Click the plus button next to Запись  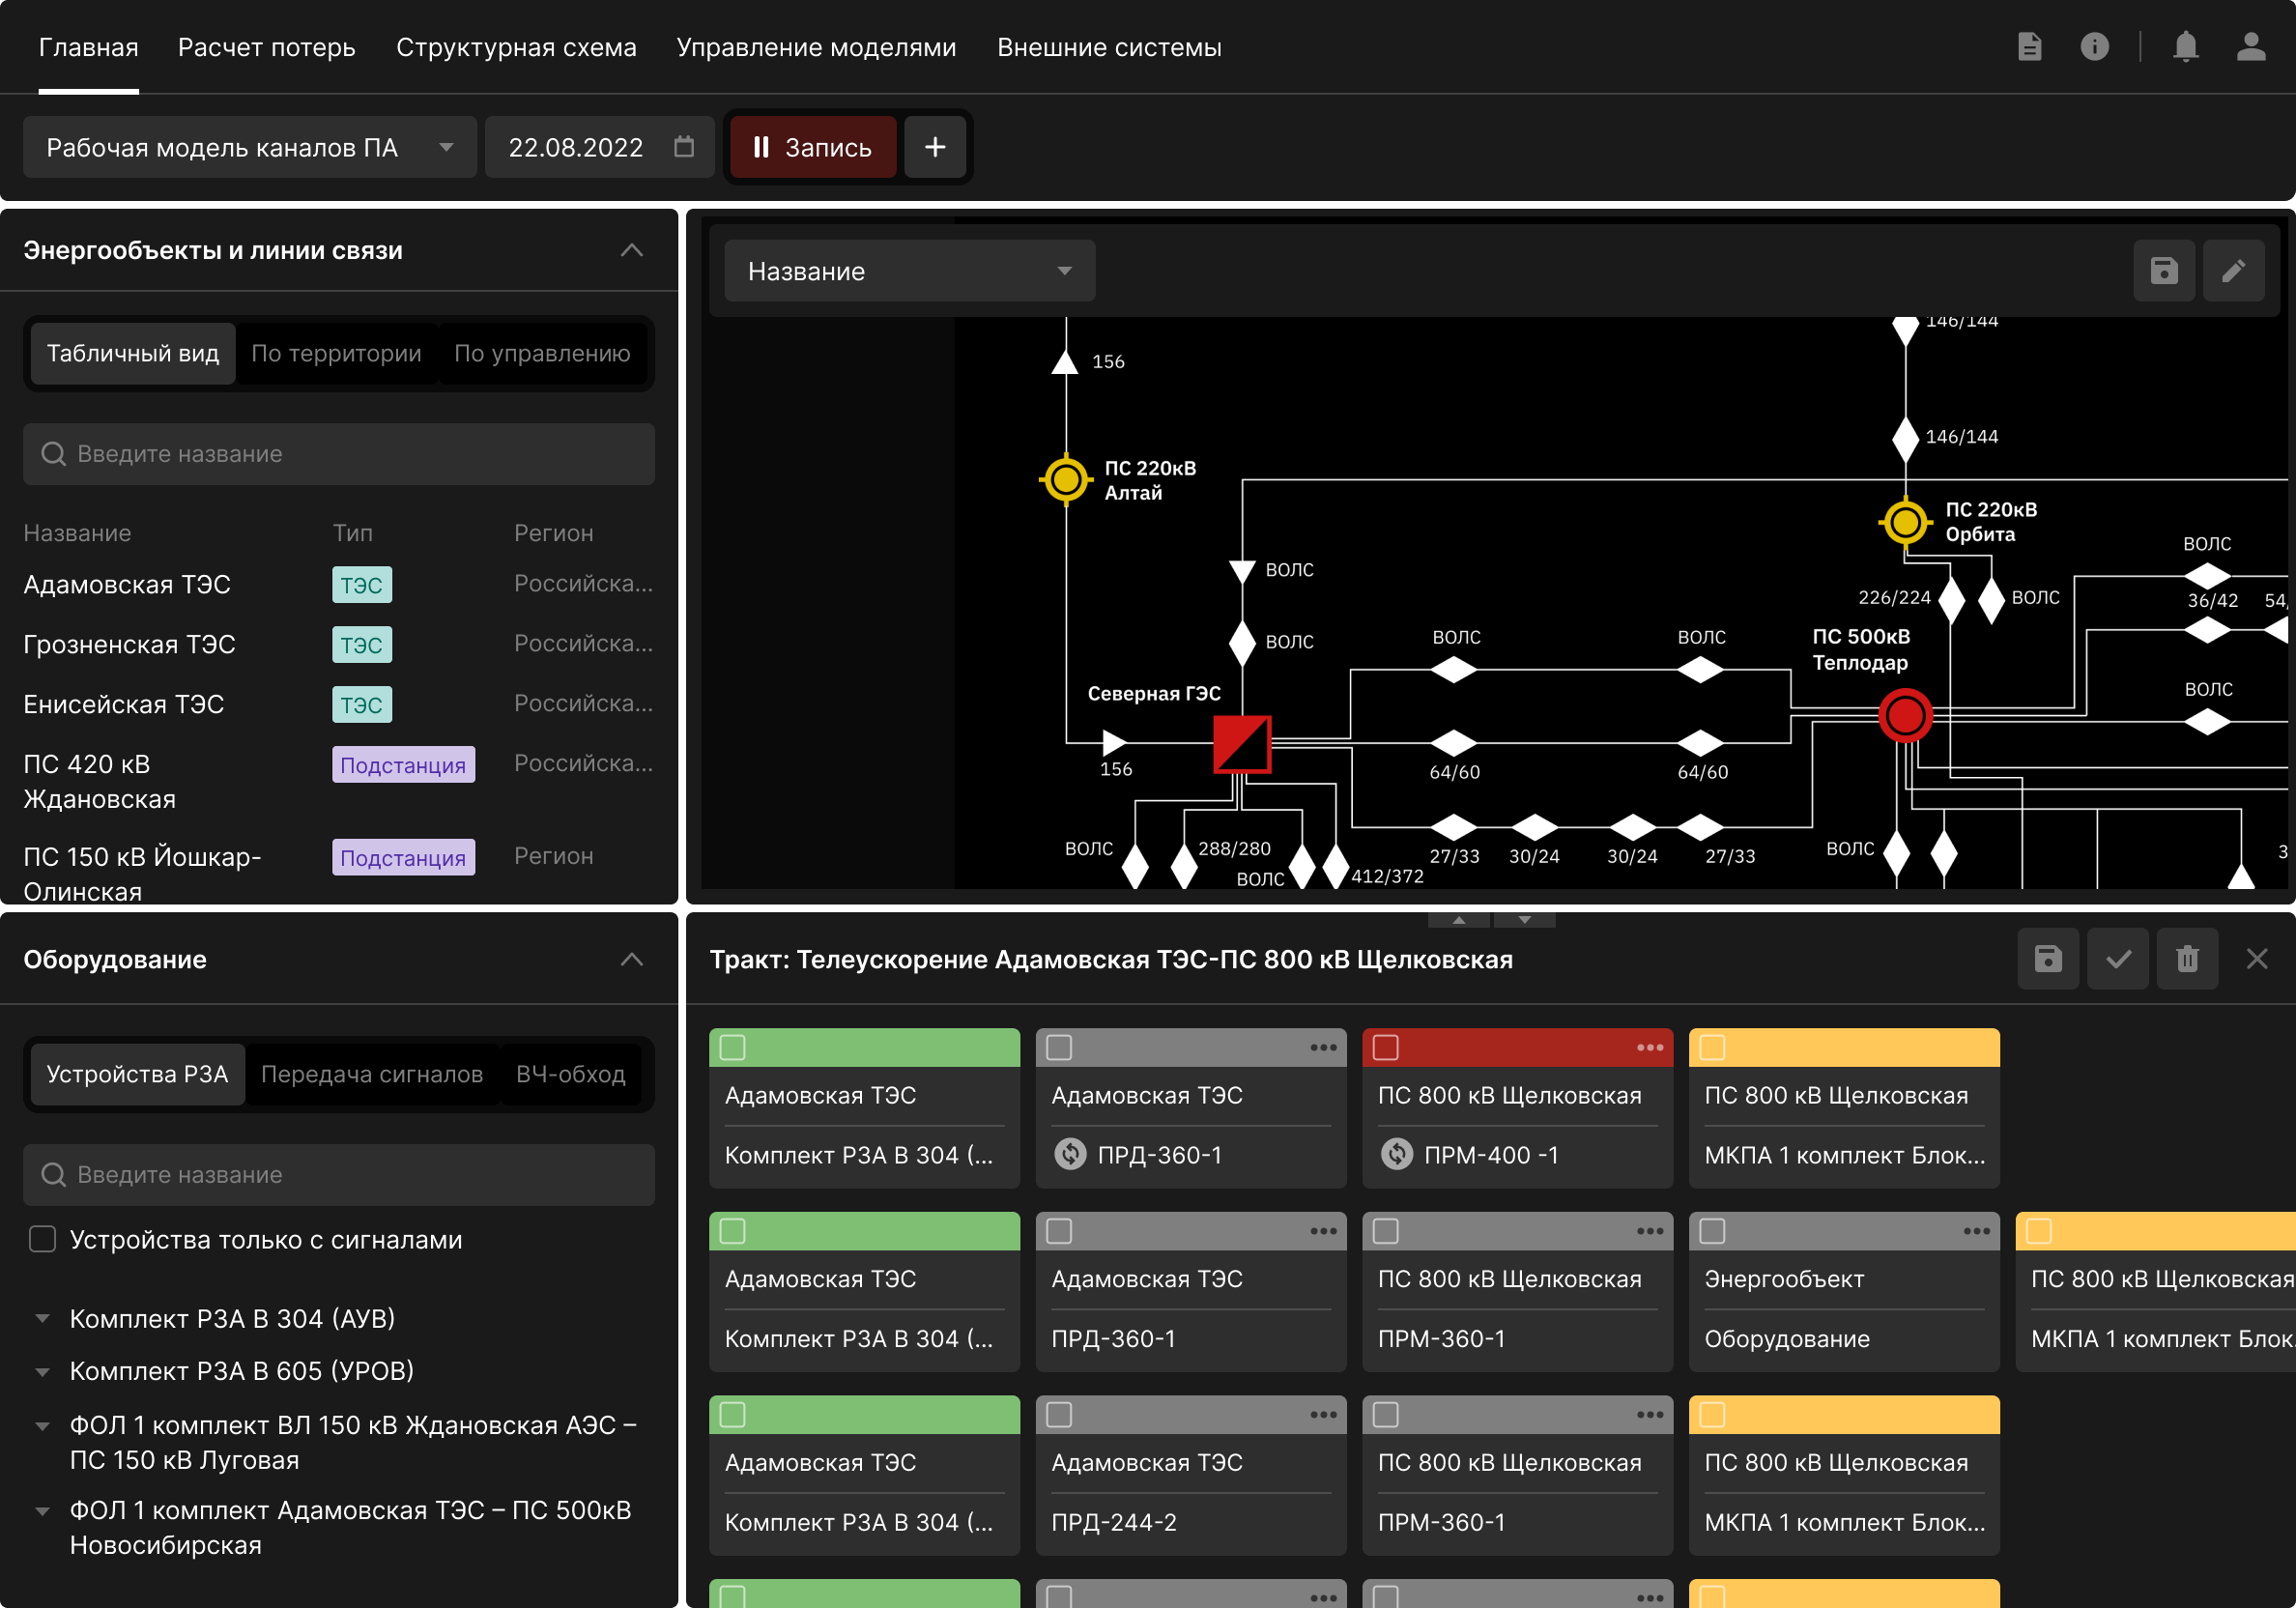click(x=935, y=147)
